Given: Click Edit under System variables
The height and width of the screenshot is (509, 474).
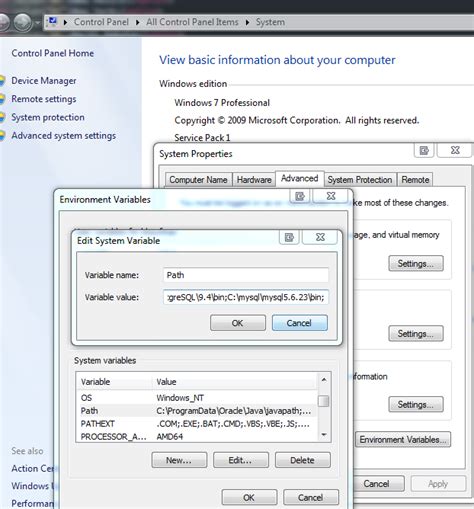Looking at the screenshot, I should (241, 460).
